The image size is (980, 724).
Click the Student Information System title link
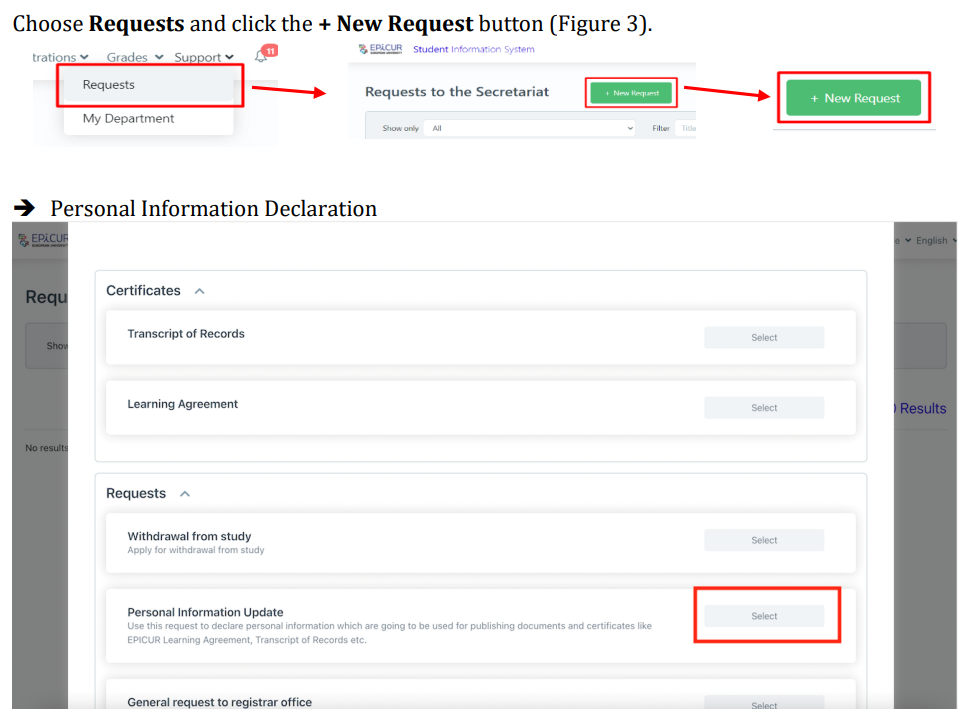tap(473, 49)
